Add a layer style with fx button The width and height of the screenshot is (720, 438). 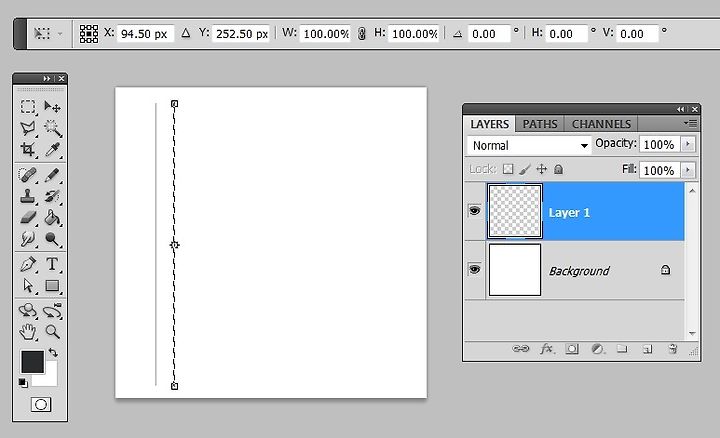pos(546,349)
